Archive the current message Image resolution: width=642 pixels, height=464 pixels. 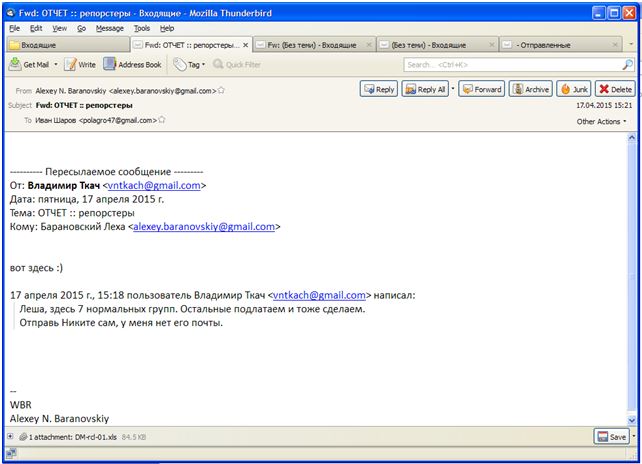pos(530,89)
